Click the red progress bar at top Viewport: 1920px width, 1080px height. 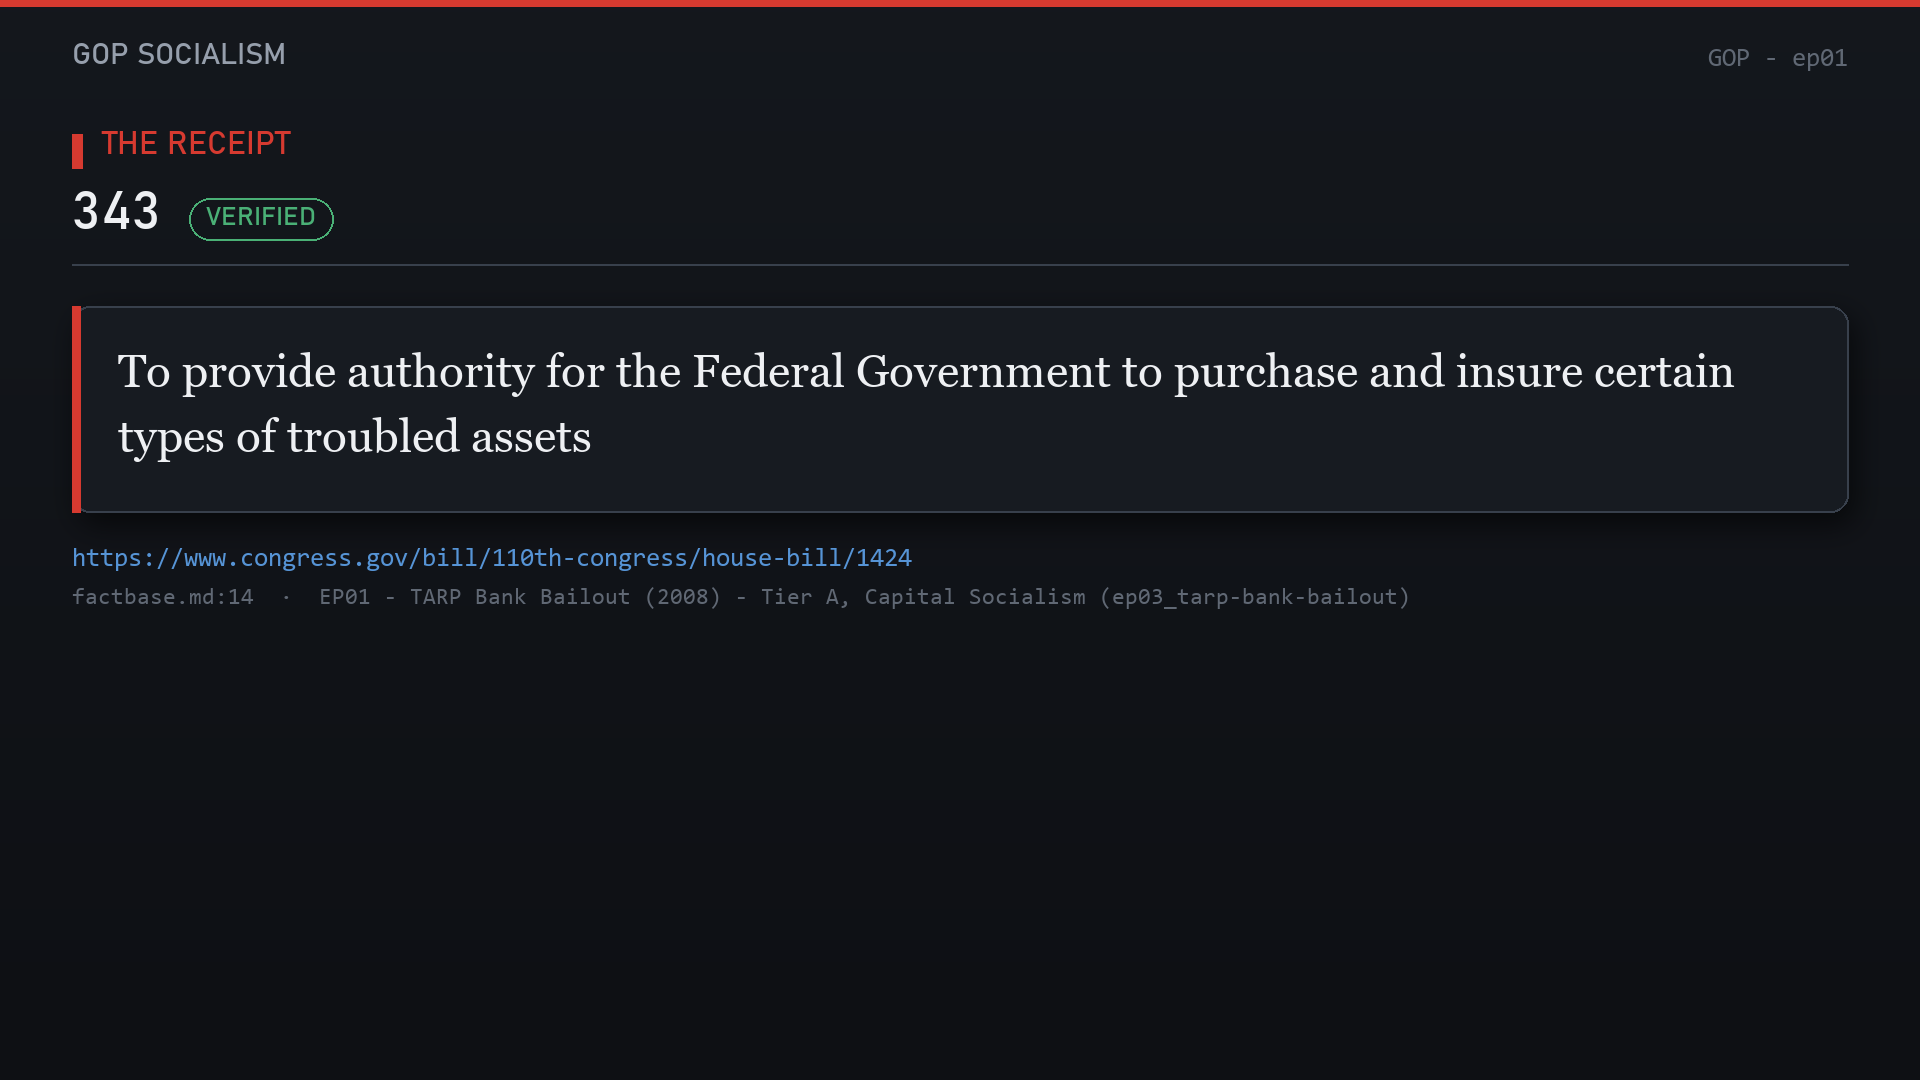(x=960, y=3)
